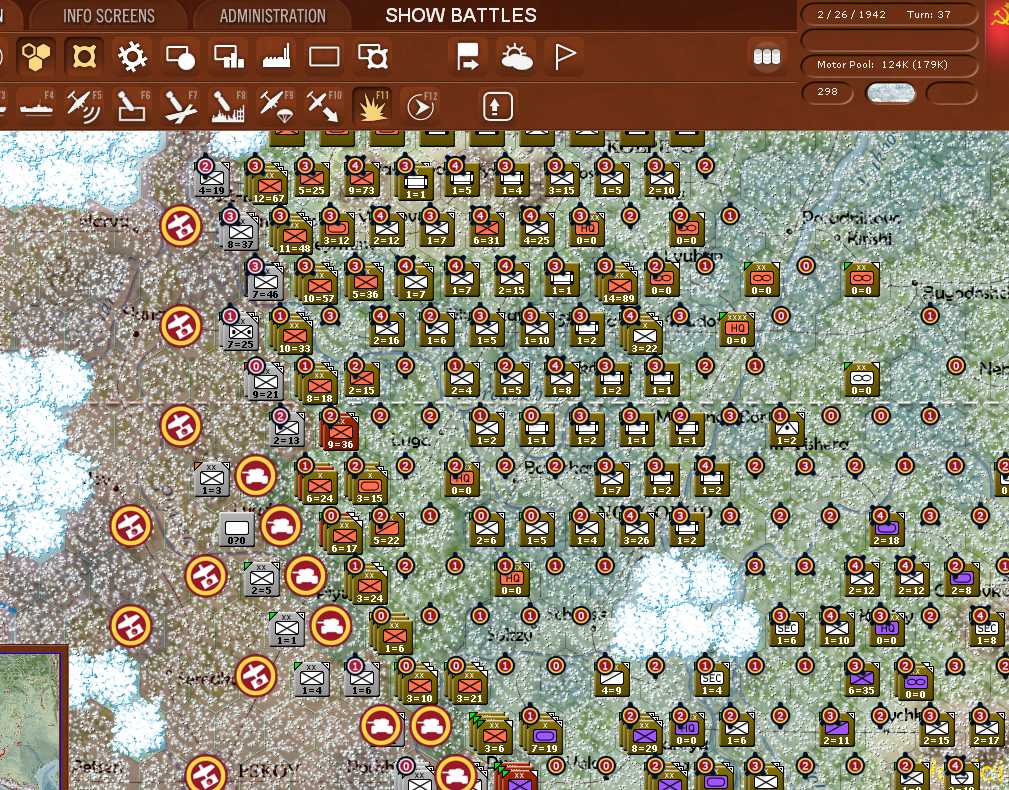Select the Soviet unit labeled 3=26

pos(636,530)
